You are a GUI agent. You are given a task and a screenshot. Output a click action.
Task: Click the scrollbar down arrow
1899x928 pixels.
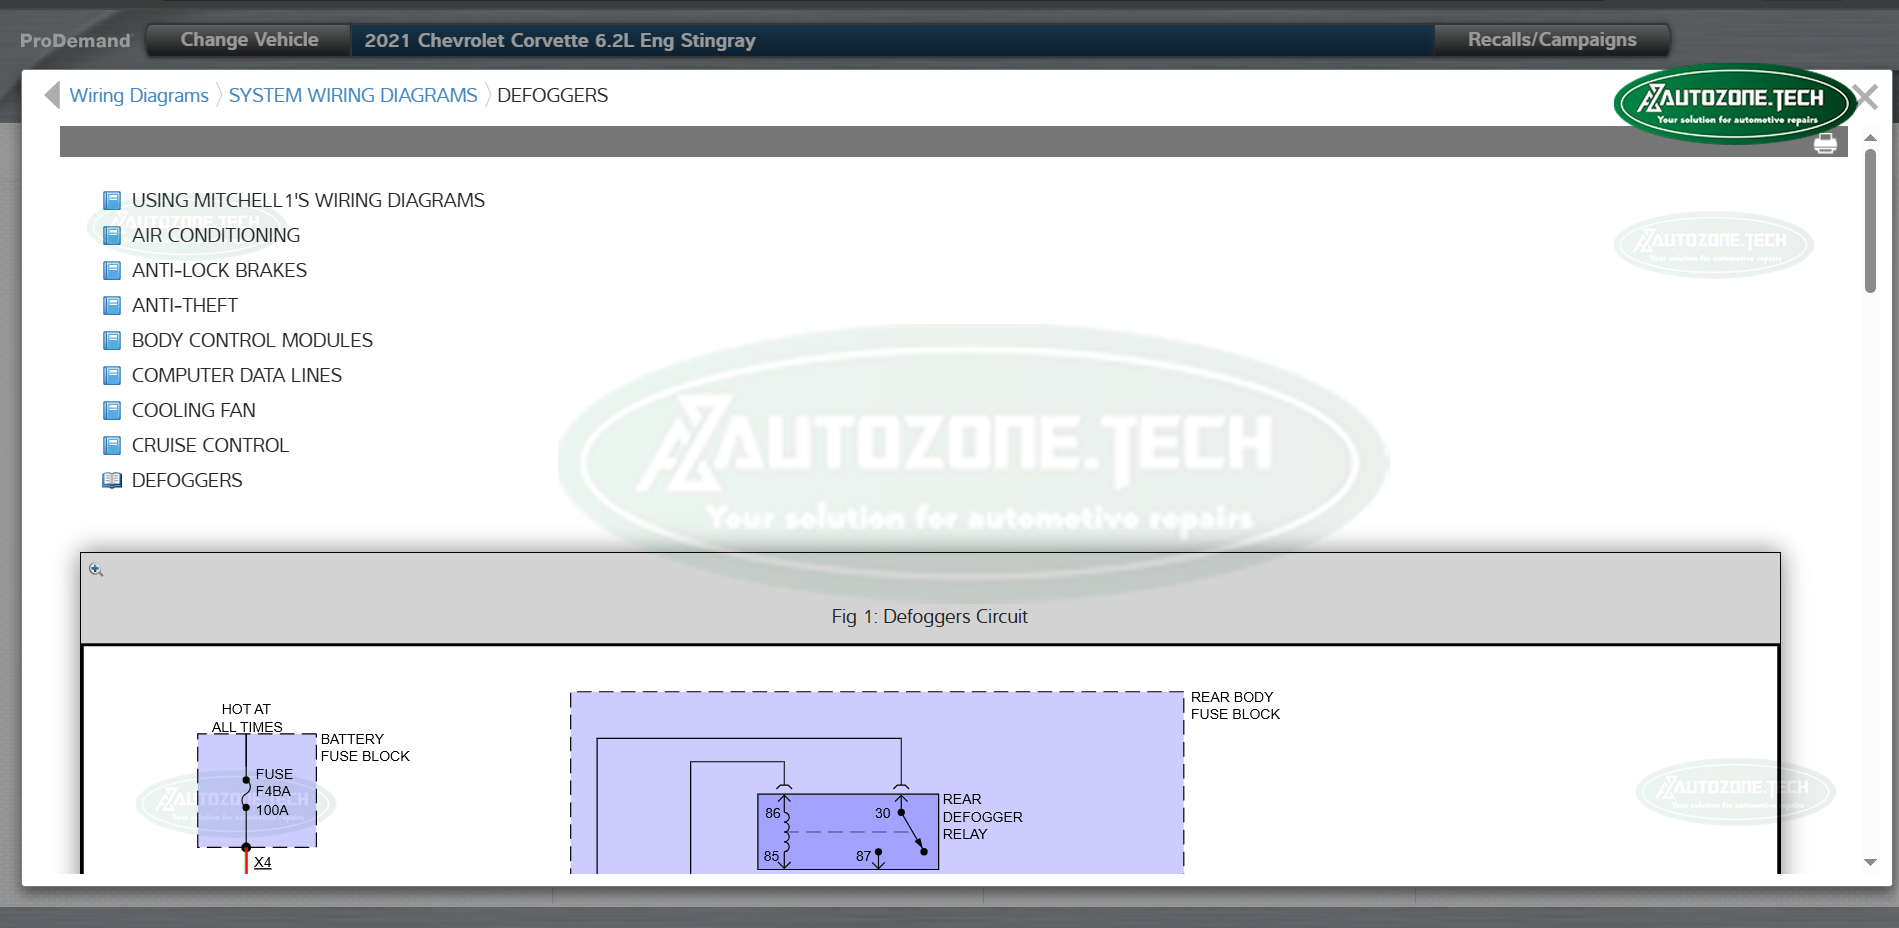coord(1870,862)
